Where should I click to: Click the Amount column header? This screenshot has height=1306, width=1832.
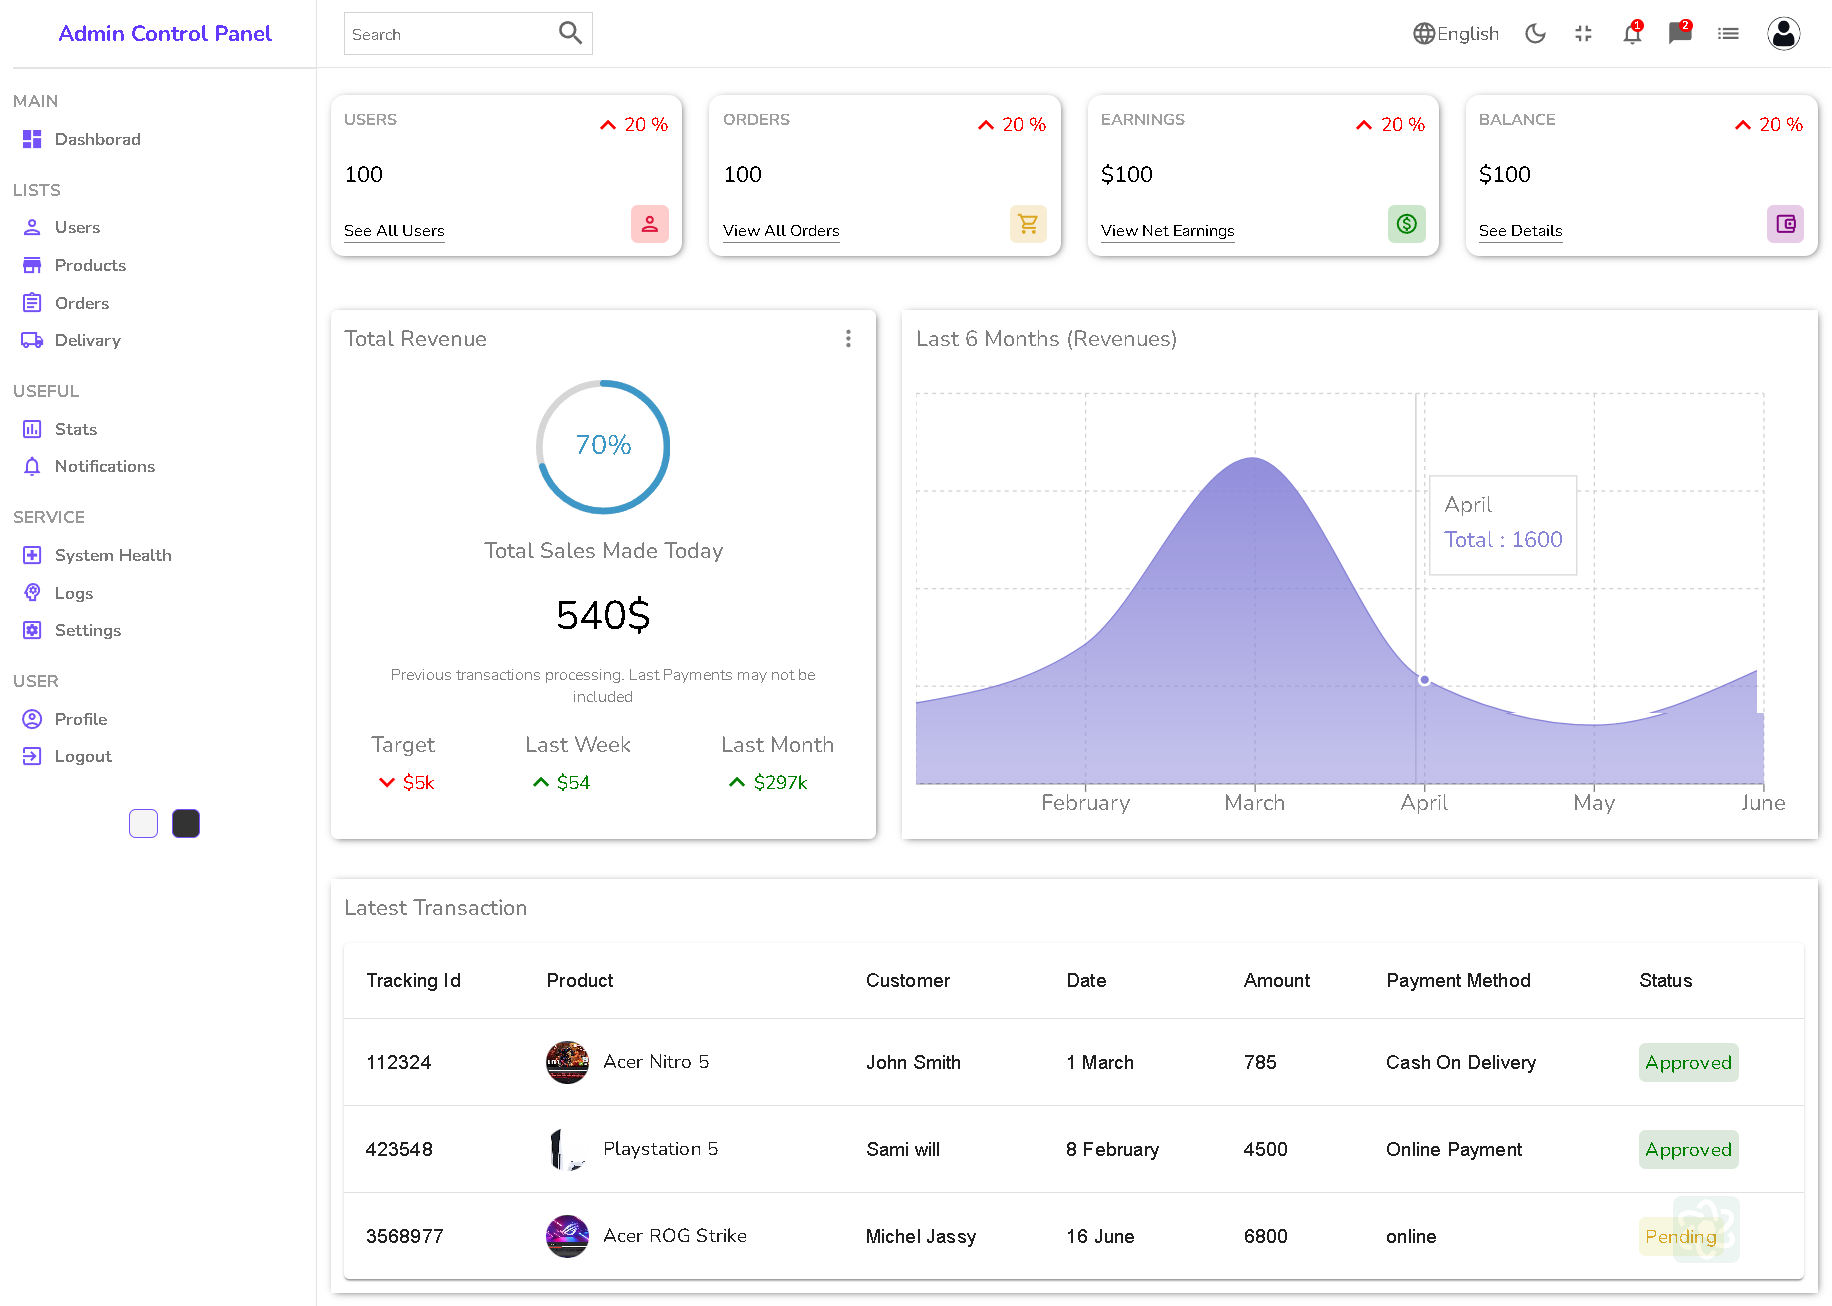pos(1276,980)
